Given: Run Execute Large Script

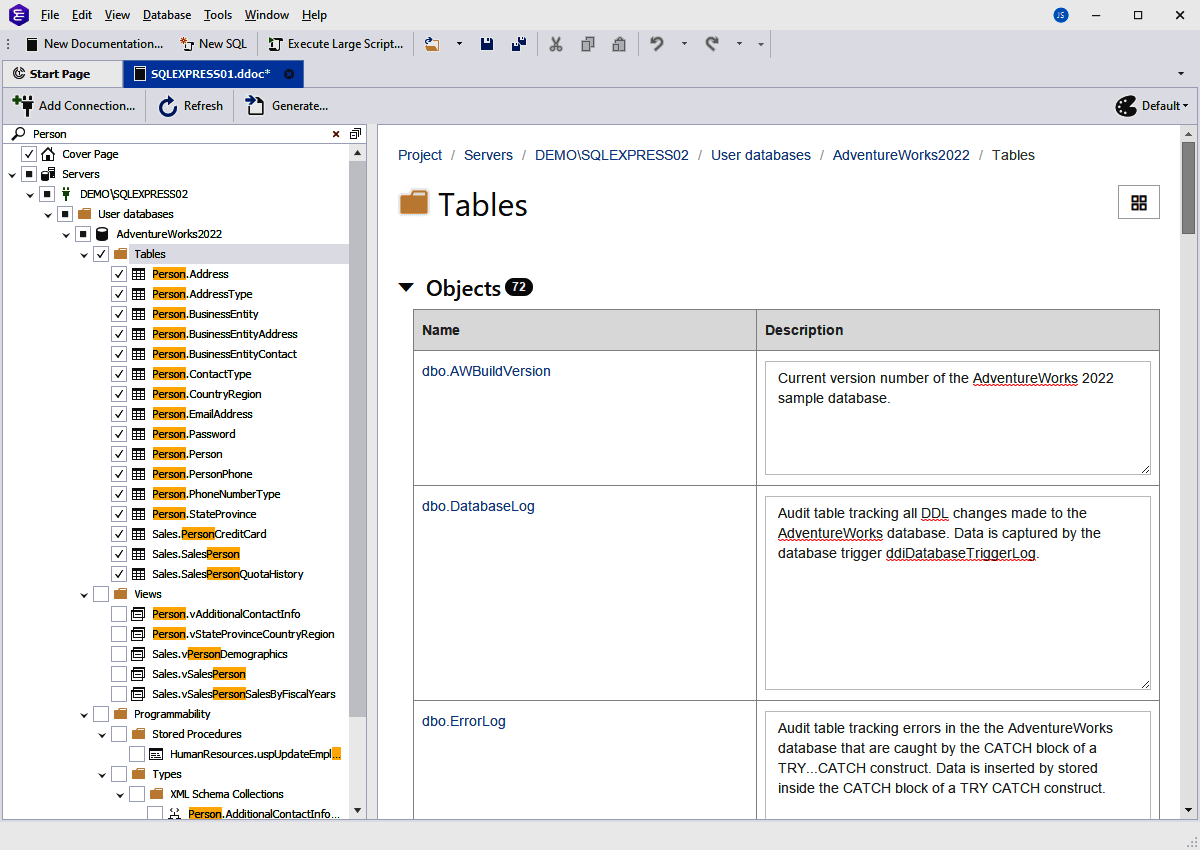Looking at the screenshot, I should coord(335,43).
